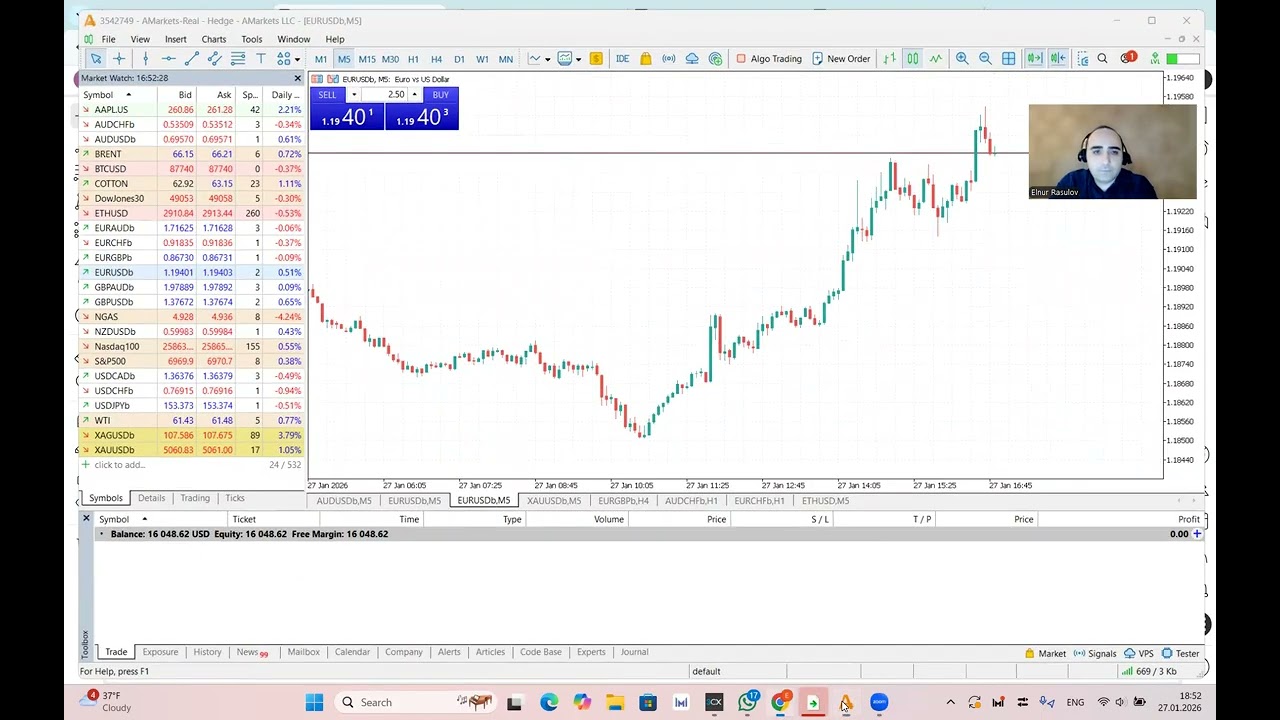Switch timeframe to H1

click(413, 59)
